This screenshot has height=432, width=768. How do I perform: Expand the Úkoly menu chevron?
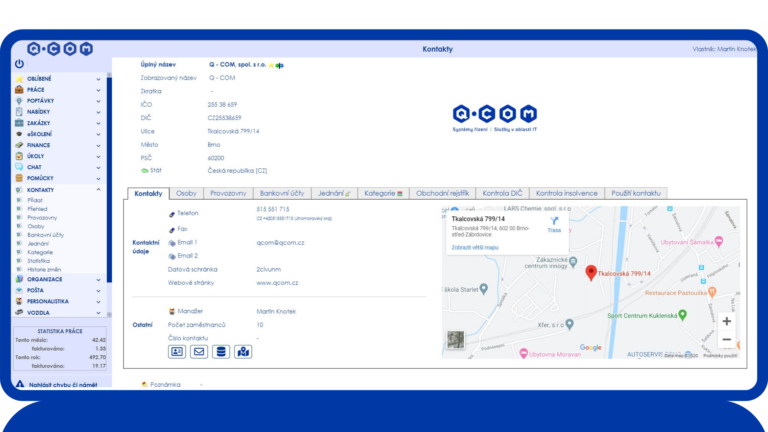point(98,156)
